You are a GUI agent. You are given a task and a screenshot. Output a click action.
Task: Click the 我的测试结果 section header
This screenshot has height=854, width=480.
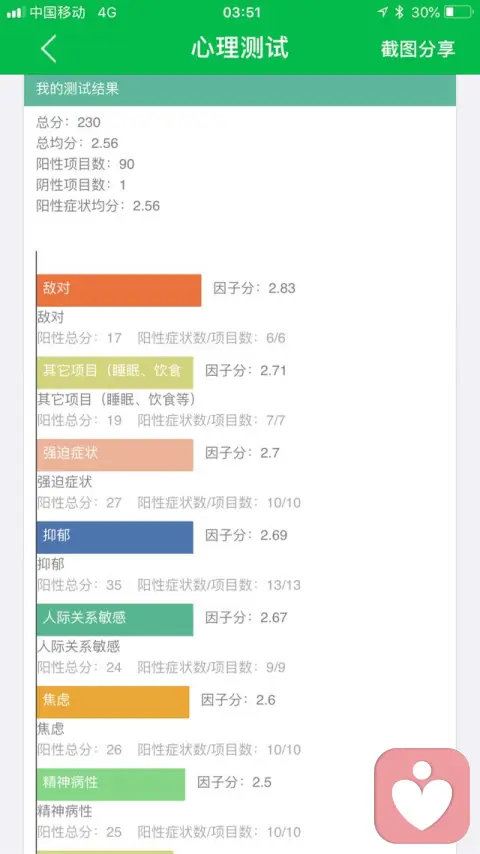pos(240,90)
